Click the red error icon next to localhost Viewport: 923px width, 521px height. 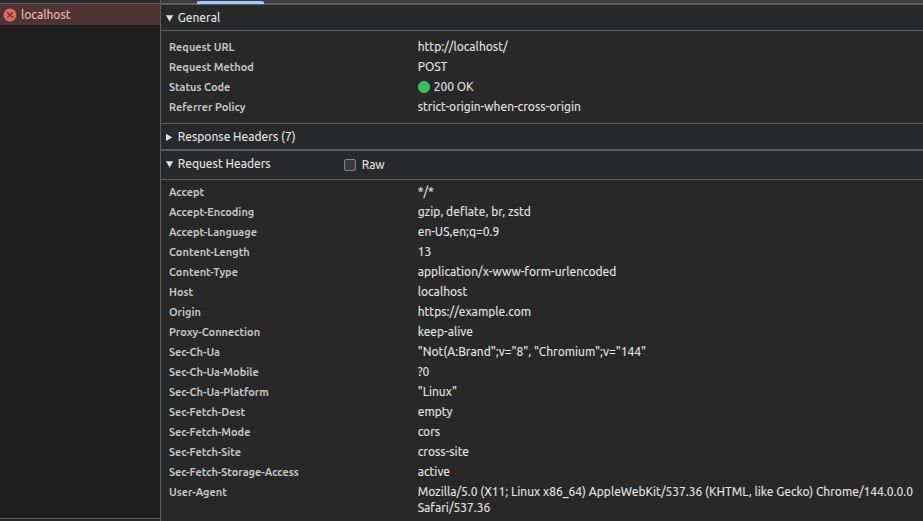(10, 15)
